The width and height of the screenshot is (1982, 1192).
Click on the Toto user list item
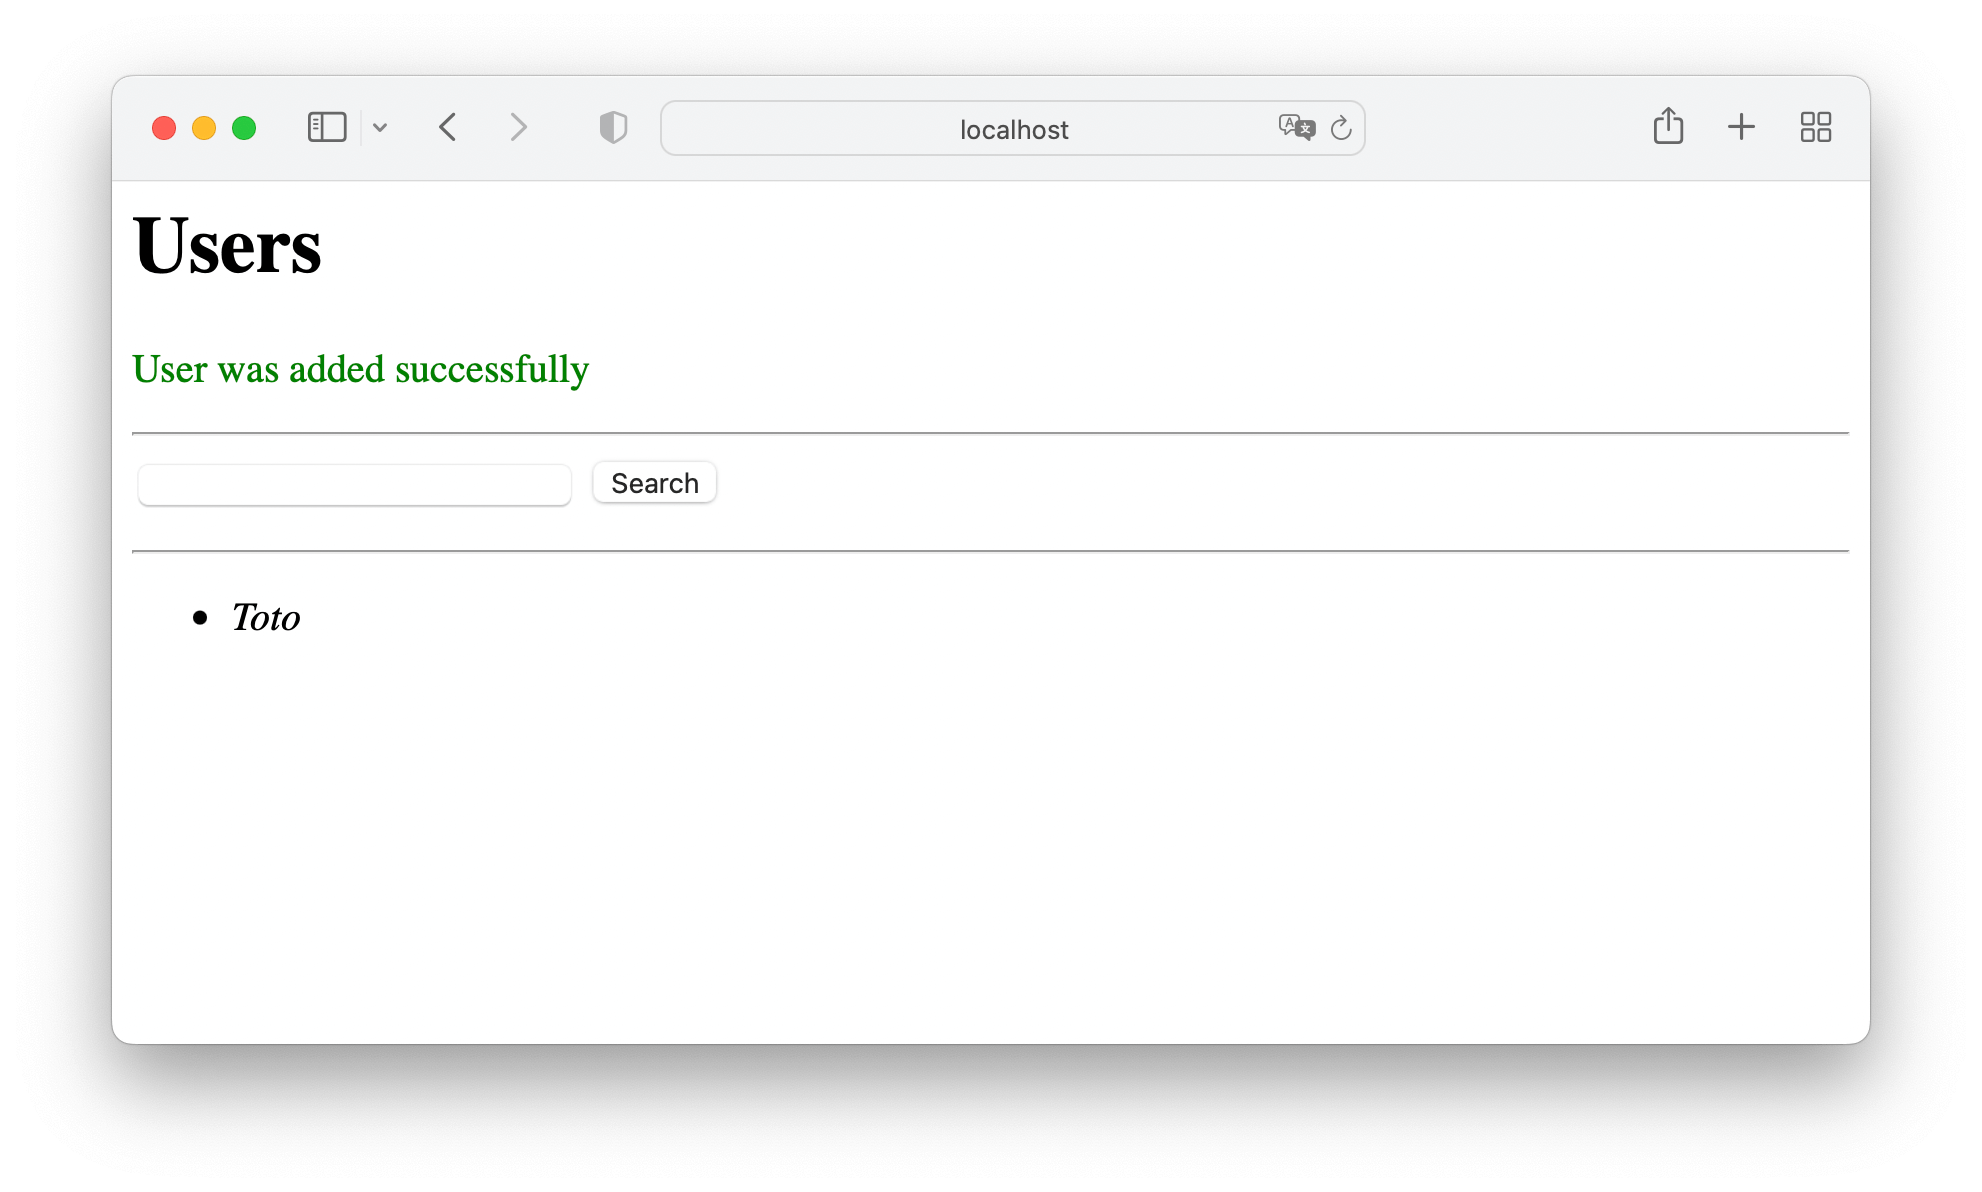(x=269, y=614)
